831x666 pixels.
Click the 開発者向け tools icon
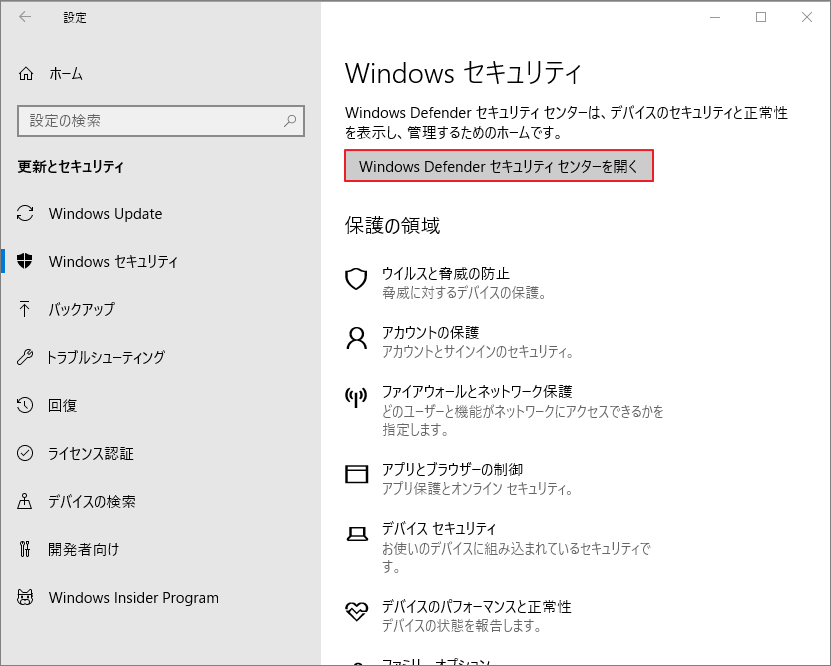pos(25,549)
